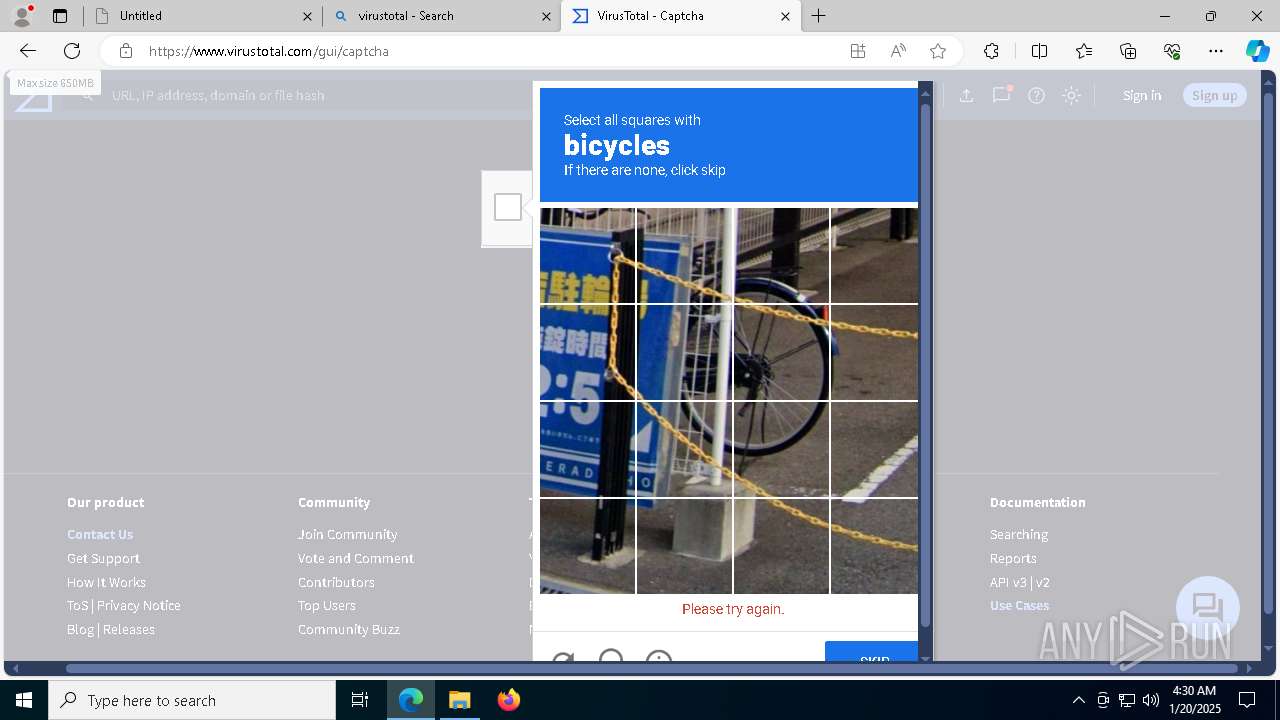Screen dimensions: 1280x720
Task: Click VirusTotal upload file icon
Action: tap(966, 95)
